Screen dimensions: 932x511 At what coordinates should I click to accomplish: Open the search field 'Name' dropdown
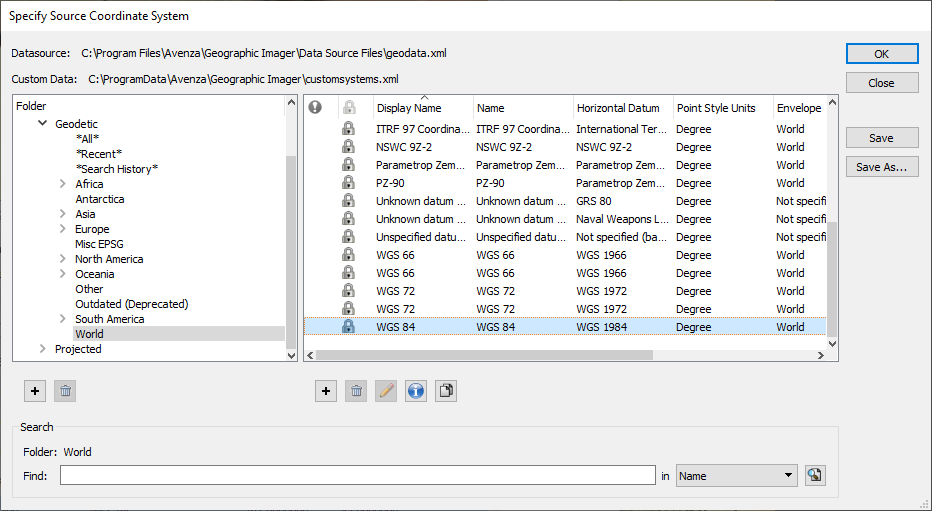click(x=736, y=475)
